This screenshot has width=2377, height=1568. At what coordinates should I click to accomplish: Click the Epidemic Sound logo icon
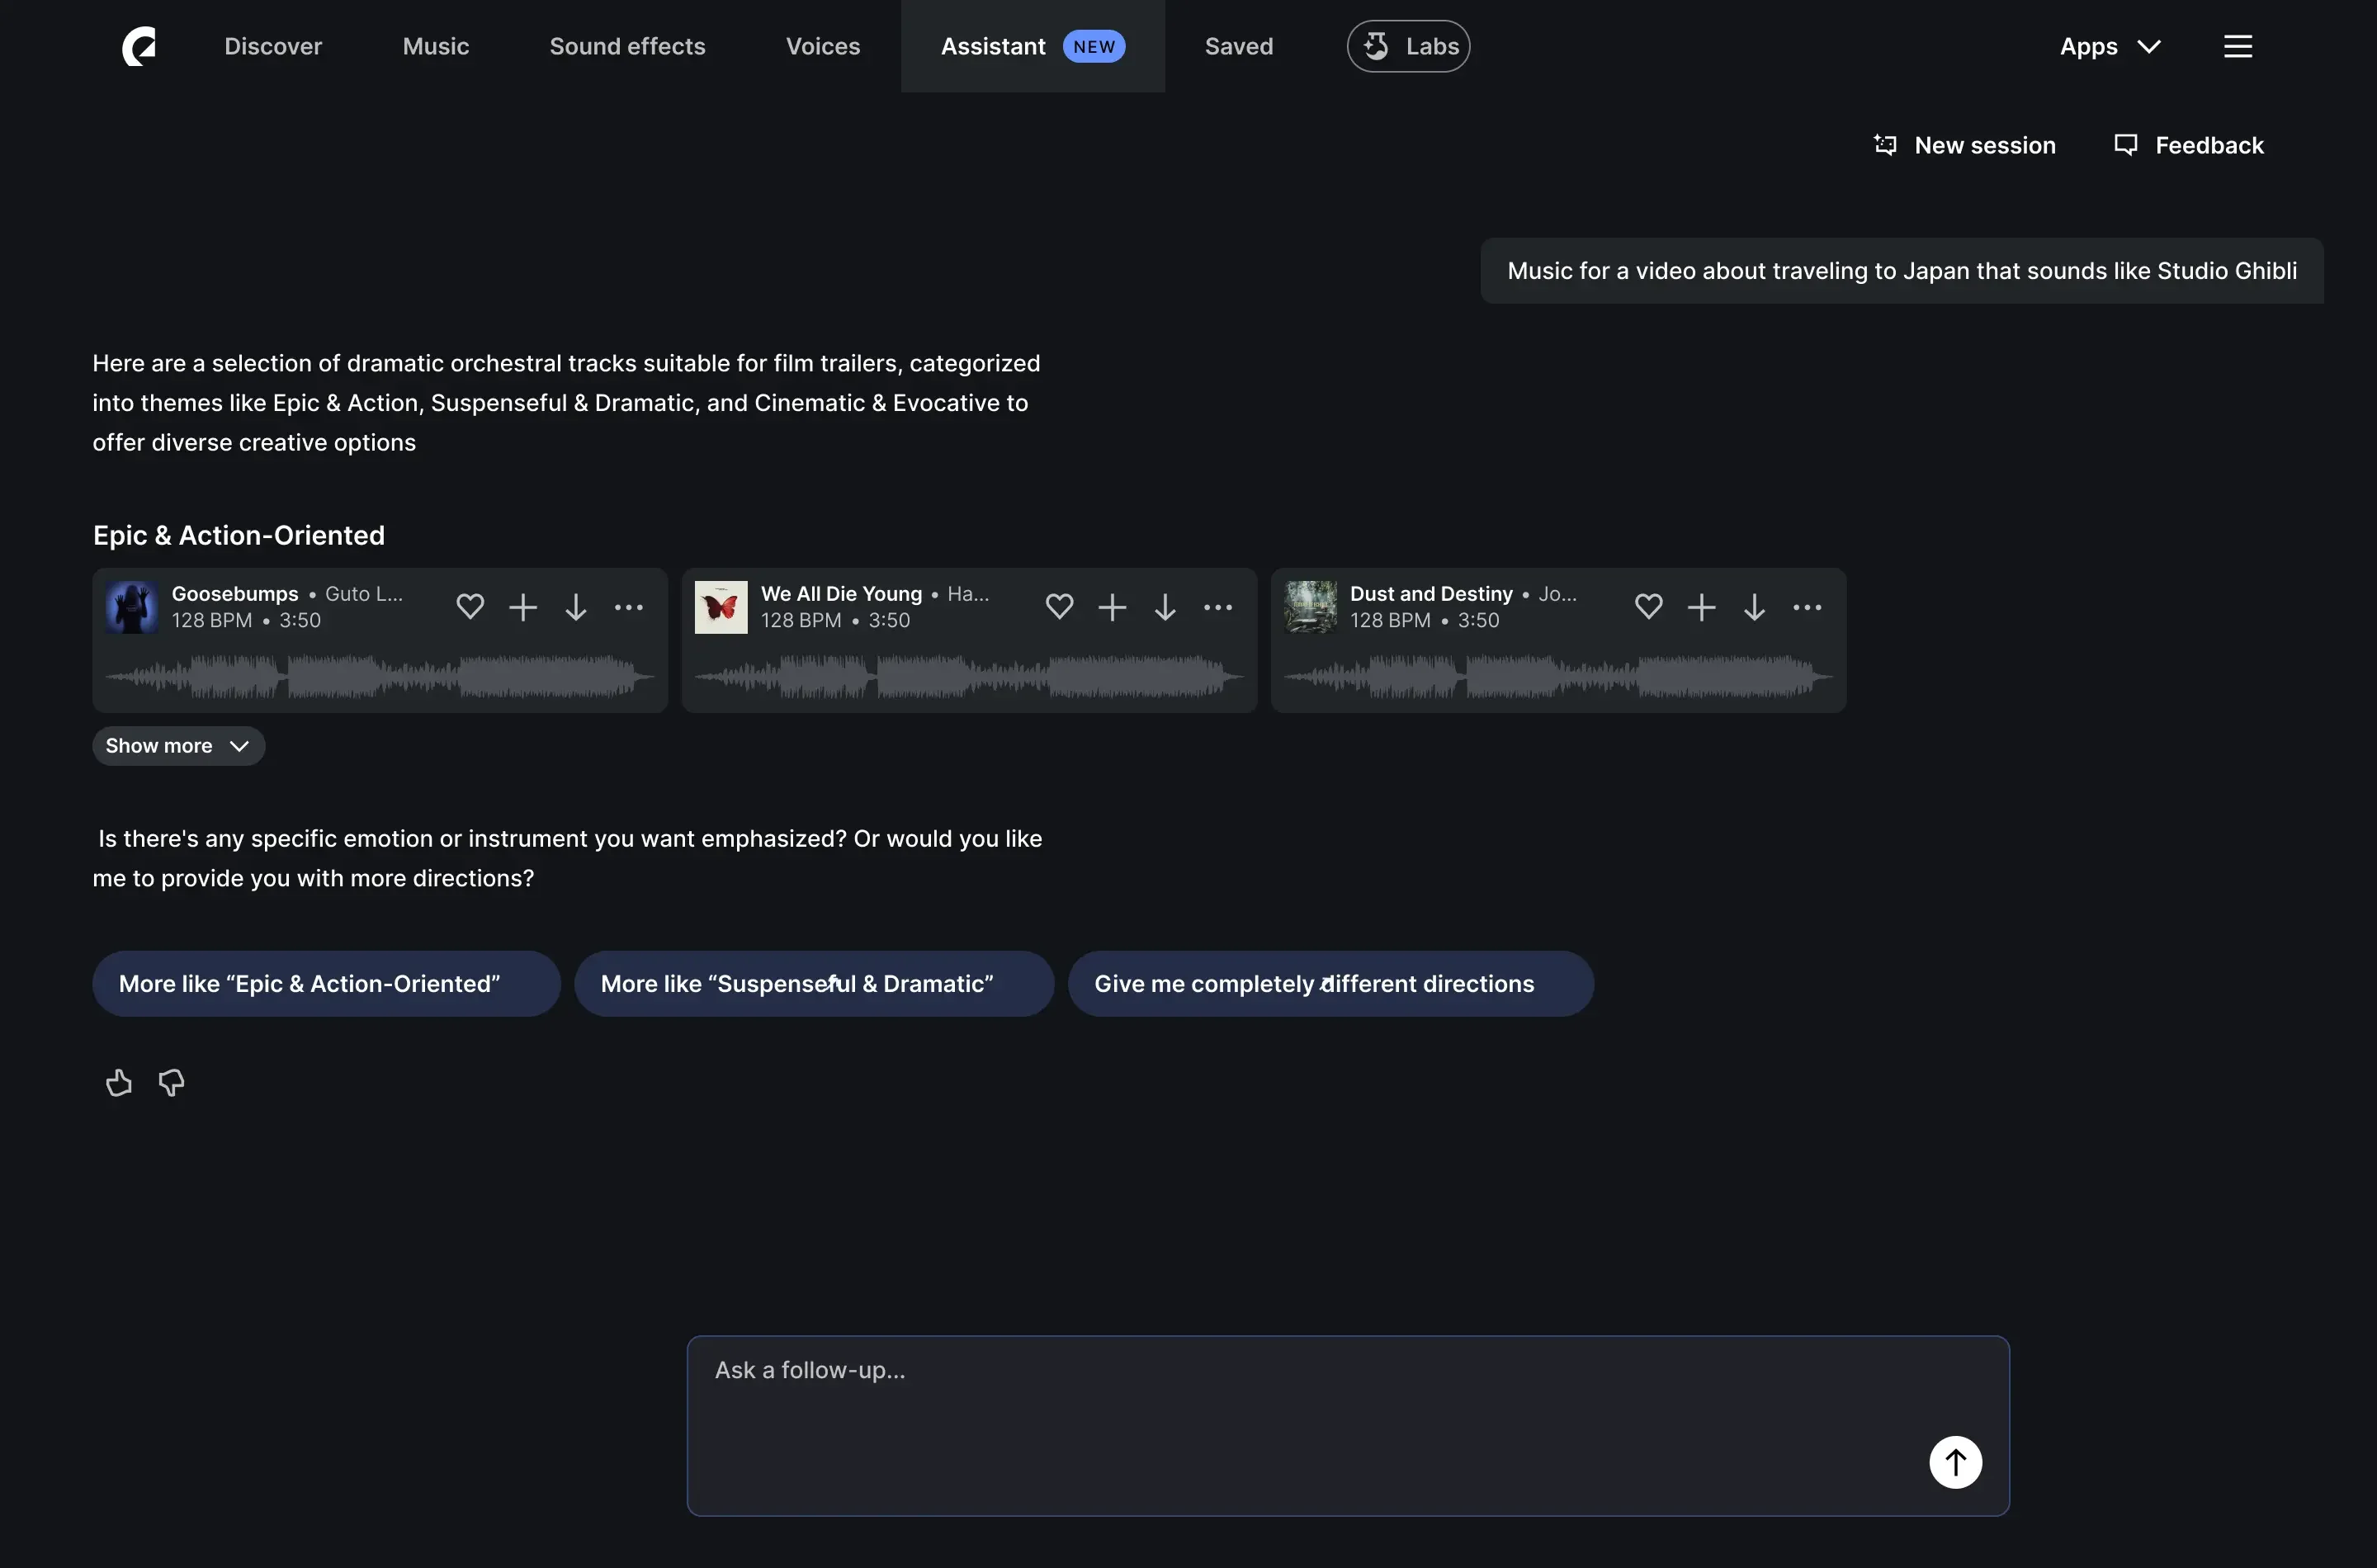click(139, 46)
